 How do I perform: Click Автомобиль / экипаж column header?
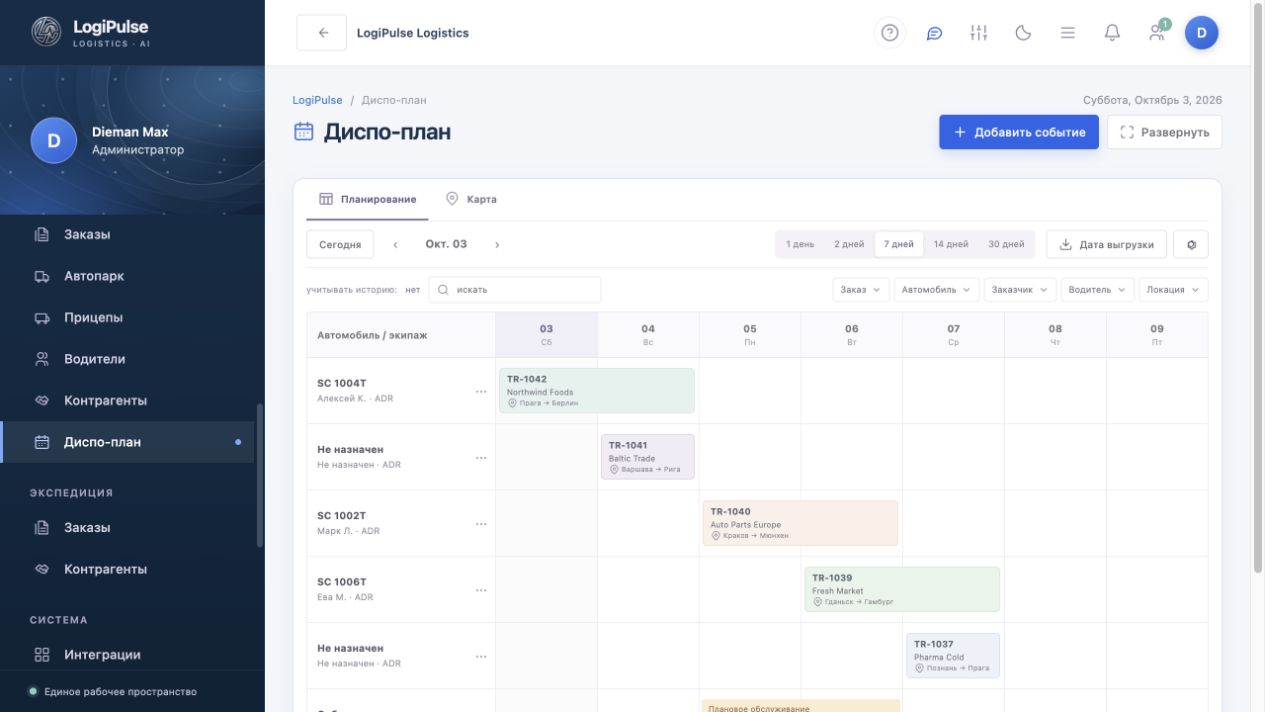pyautogui.click(x=401, y=335)
